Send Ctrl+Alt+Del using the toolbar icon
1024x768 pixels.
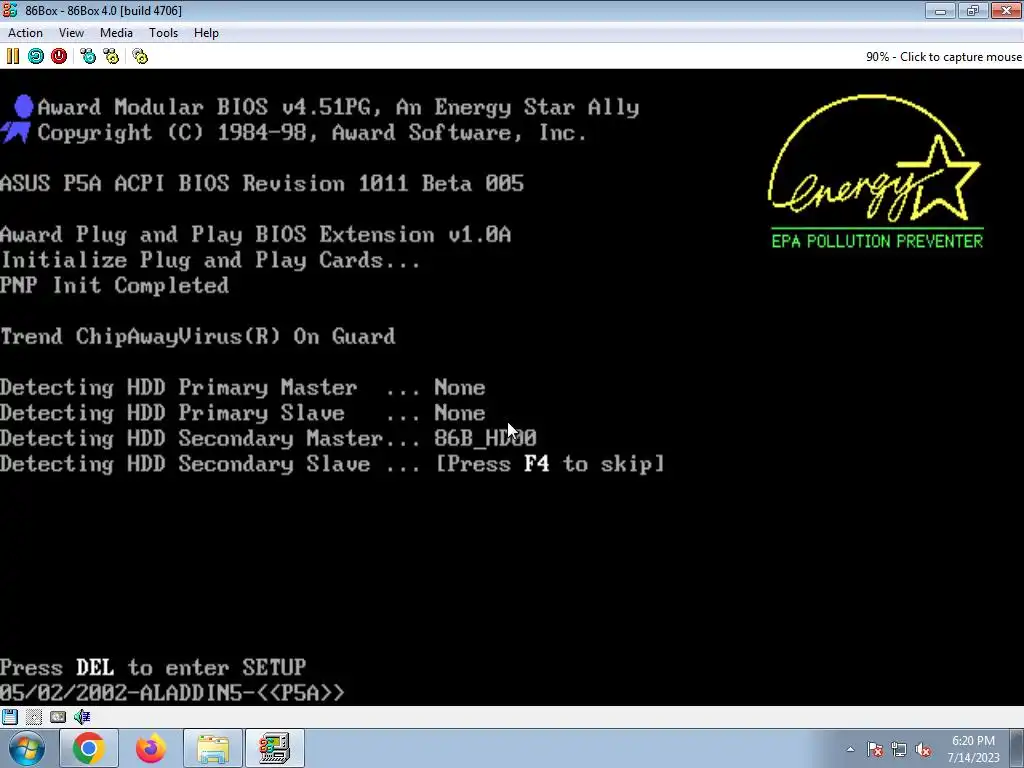tap(88, 56)
